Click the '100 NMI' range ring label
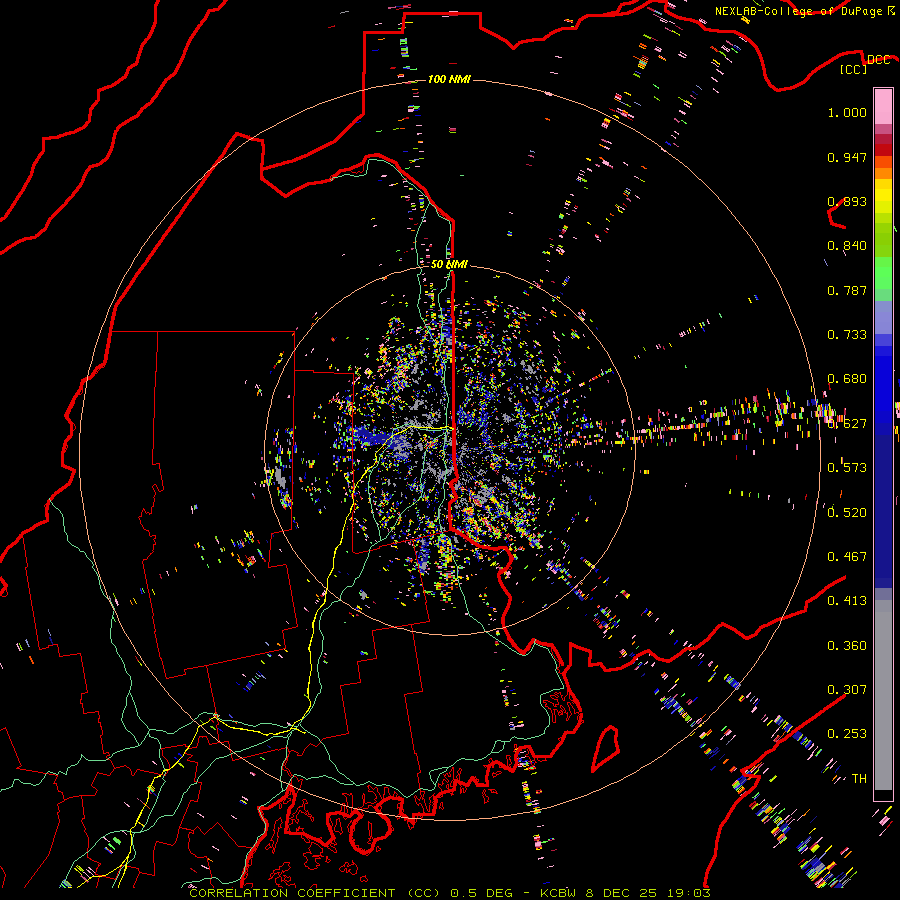This screenshot has height=900, width=900. pyautogui.click(x=449, y=79)
